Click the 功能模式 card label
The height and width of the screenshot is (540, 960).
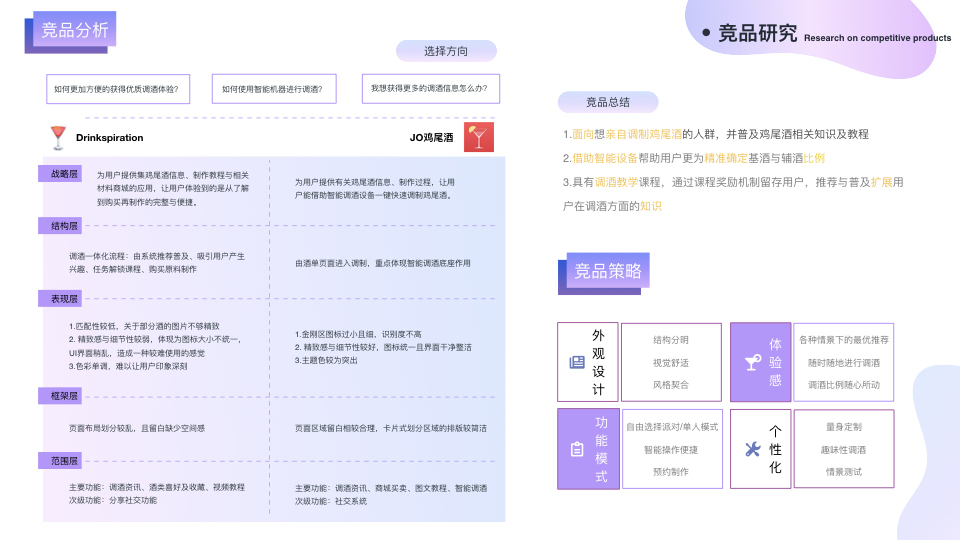(x=601, y=449)
